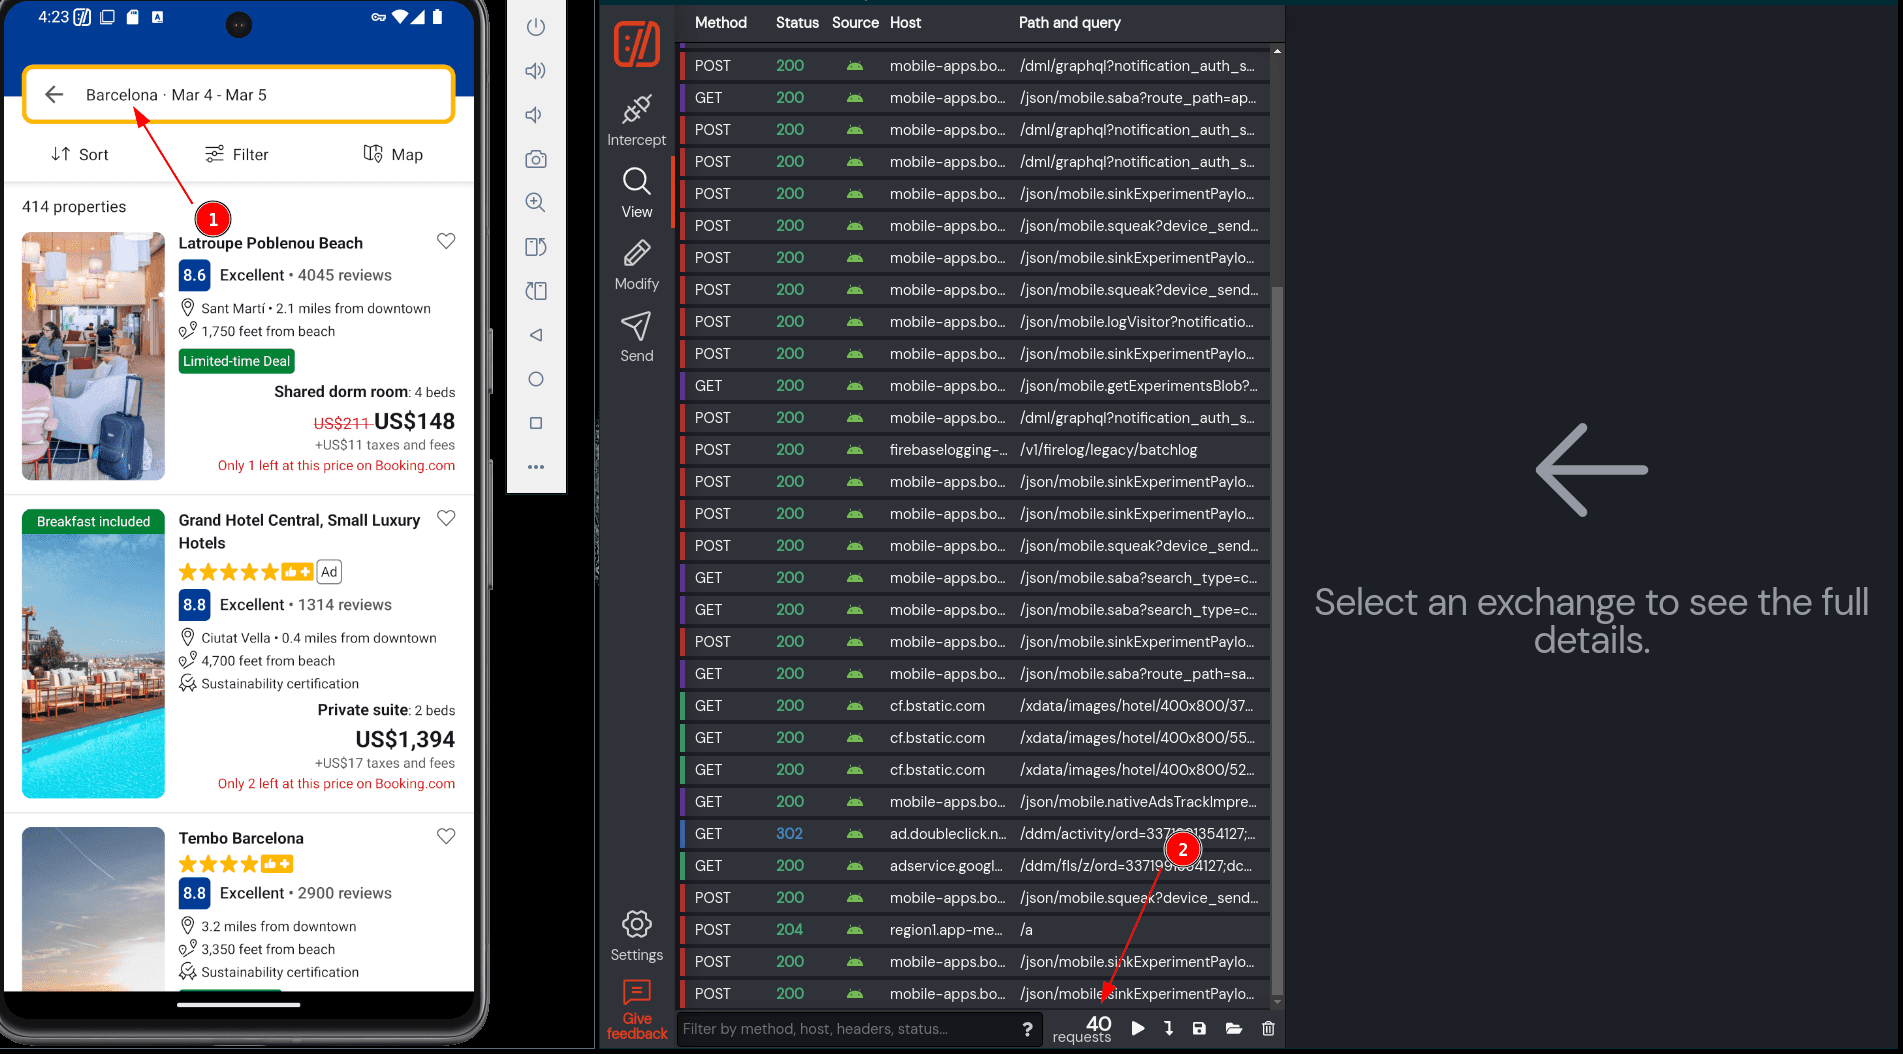Click Give feedback in sidebar
The image size is (1903, 1054).
636,1010
